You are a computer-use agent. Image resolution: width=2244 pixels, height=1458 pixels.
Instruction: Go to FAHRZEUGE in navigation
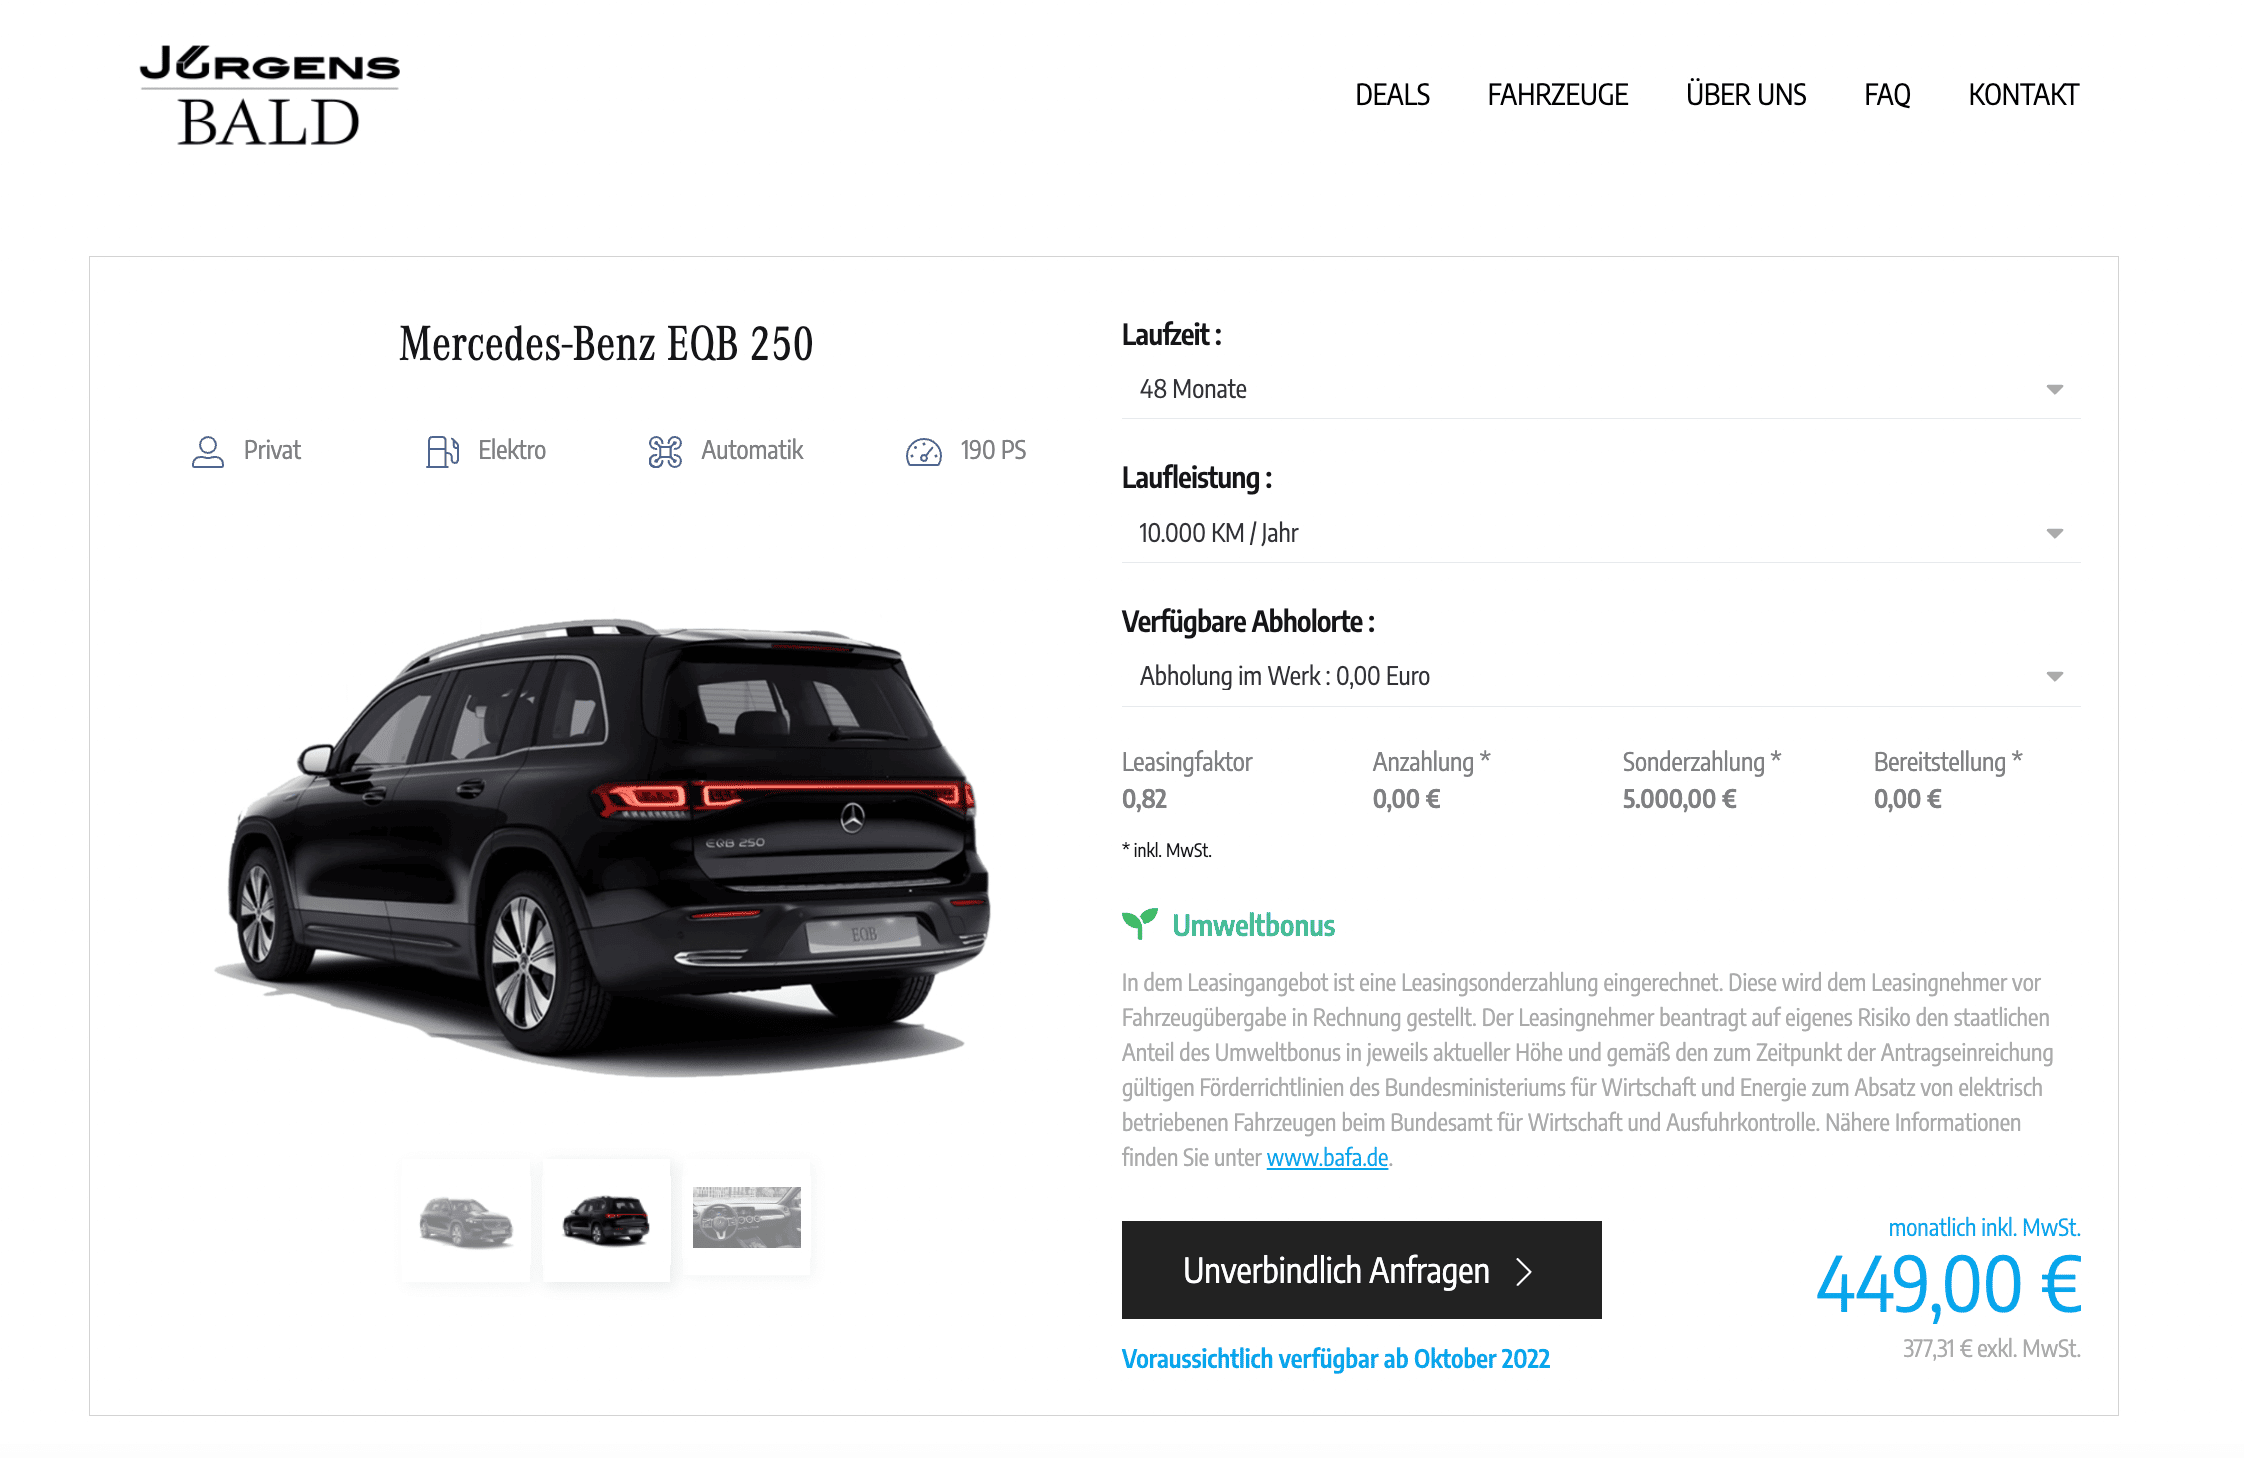(x=1558, y=95)
